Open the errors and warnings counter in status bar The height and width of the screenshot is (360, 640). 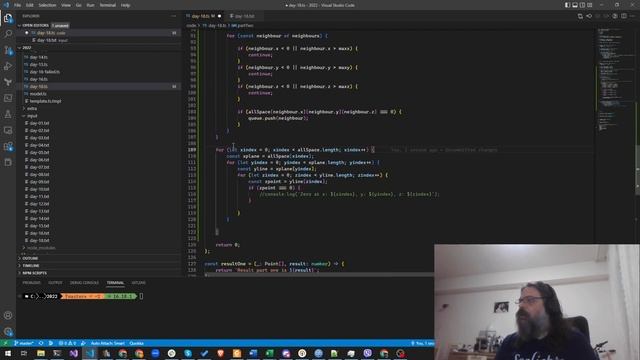(67, 343)
